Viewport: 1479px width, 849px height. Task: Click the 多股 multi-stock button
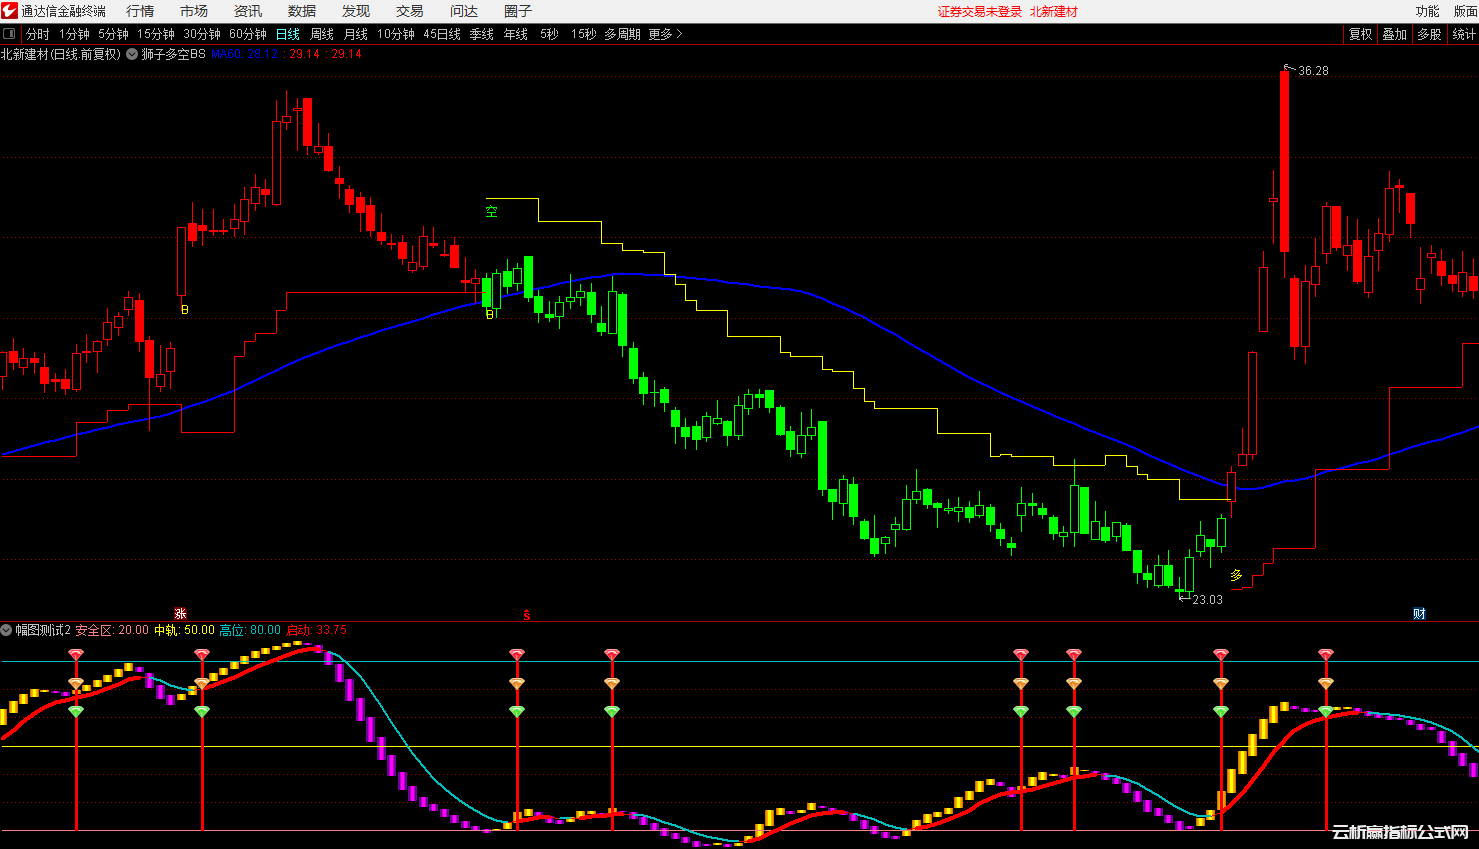pos(1429,34)
